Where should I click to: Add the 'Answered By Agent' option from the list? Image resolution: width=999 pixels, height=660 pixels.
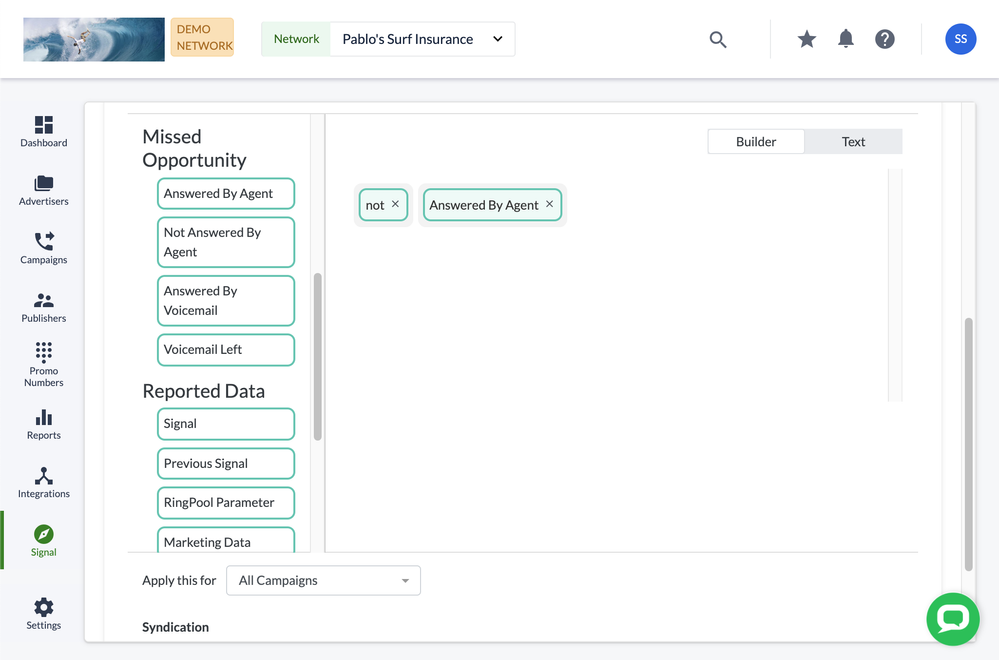[x=226, y=194]
